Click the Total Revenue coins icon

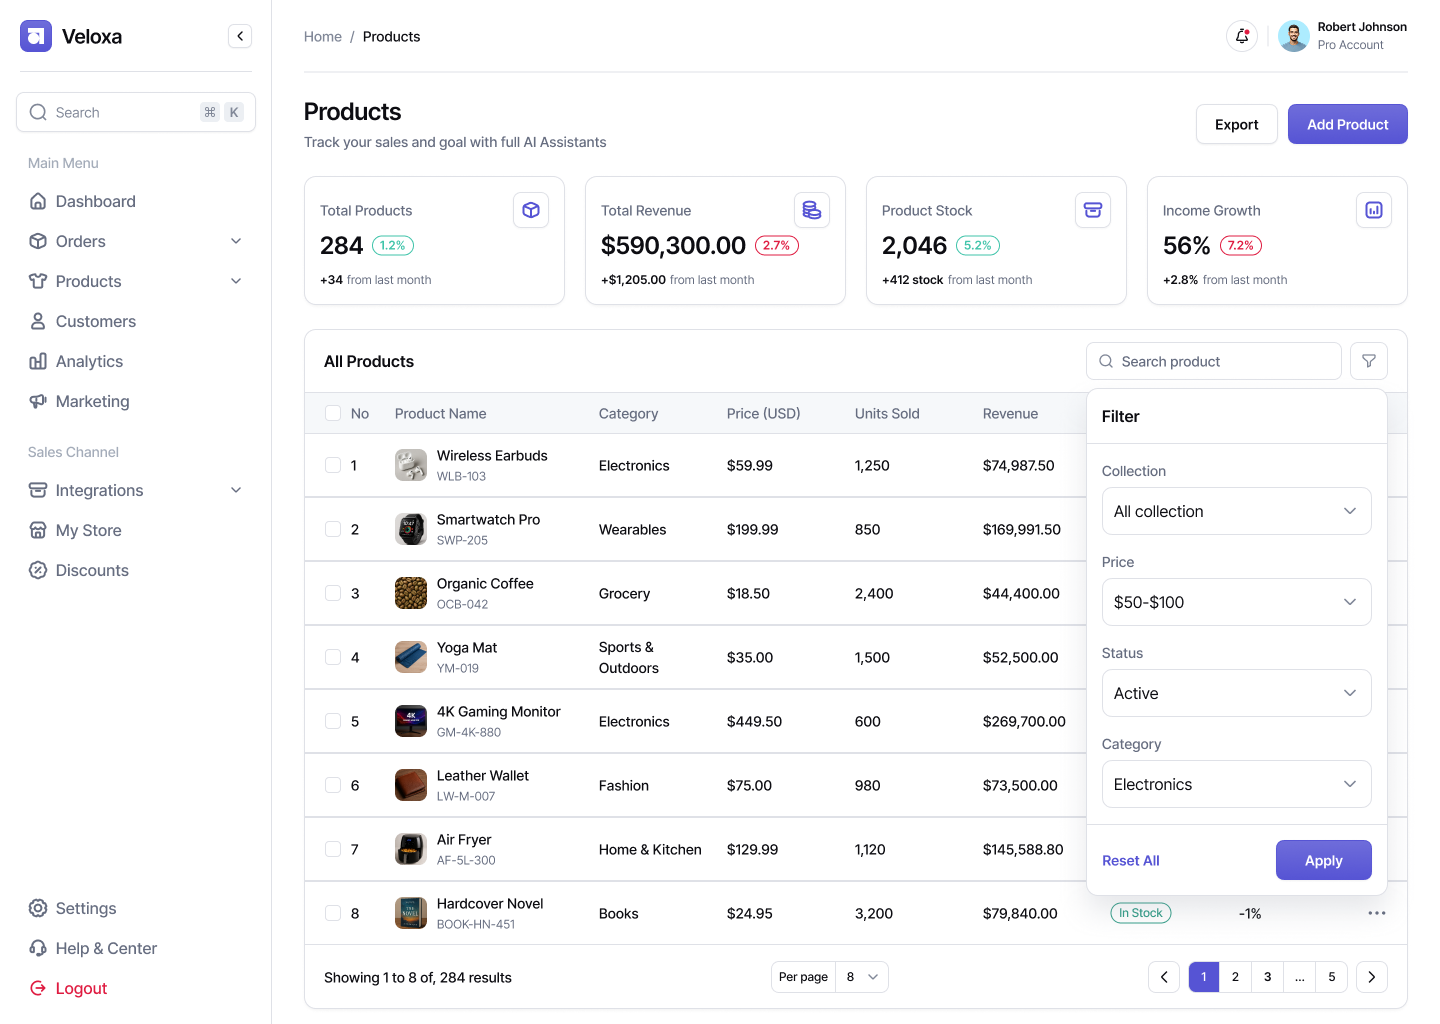[x=812, y=210]
